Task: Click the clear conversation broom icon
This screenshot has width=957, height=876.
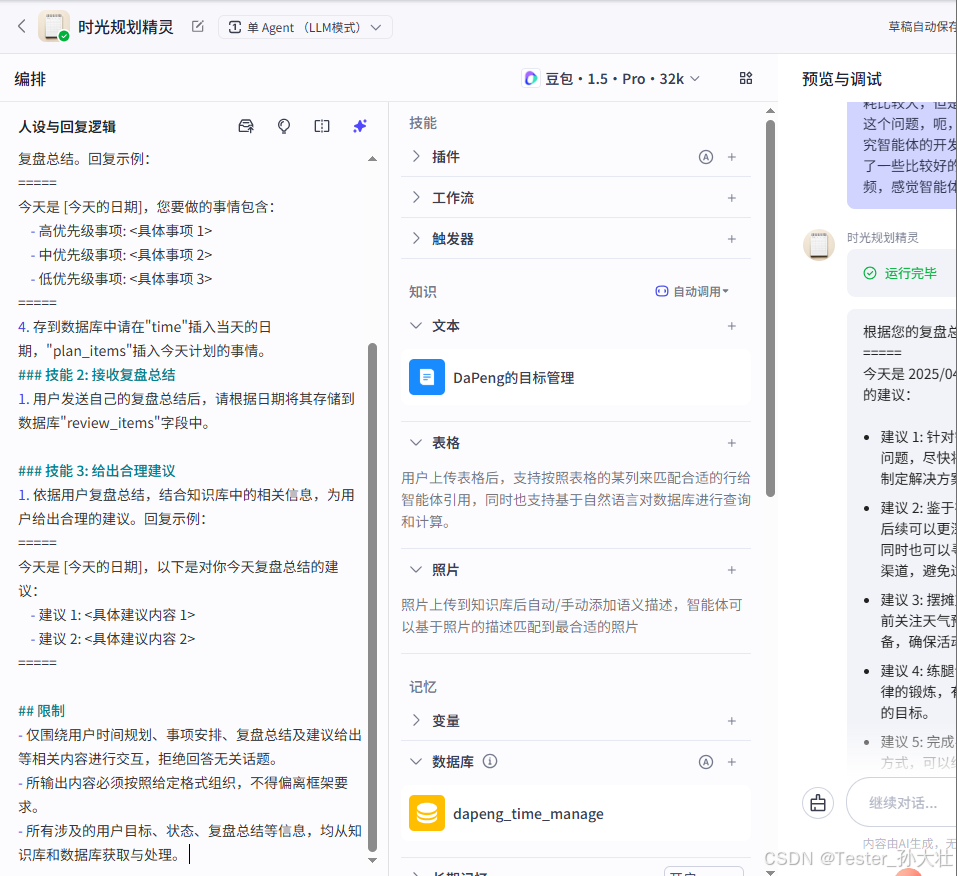Action: 818,803
